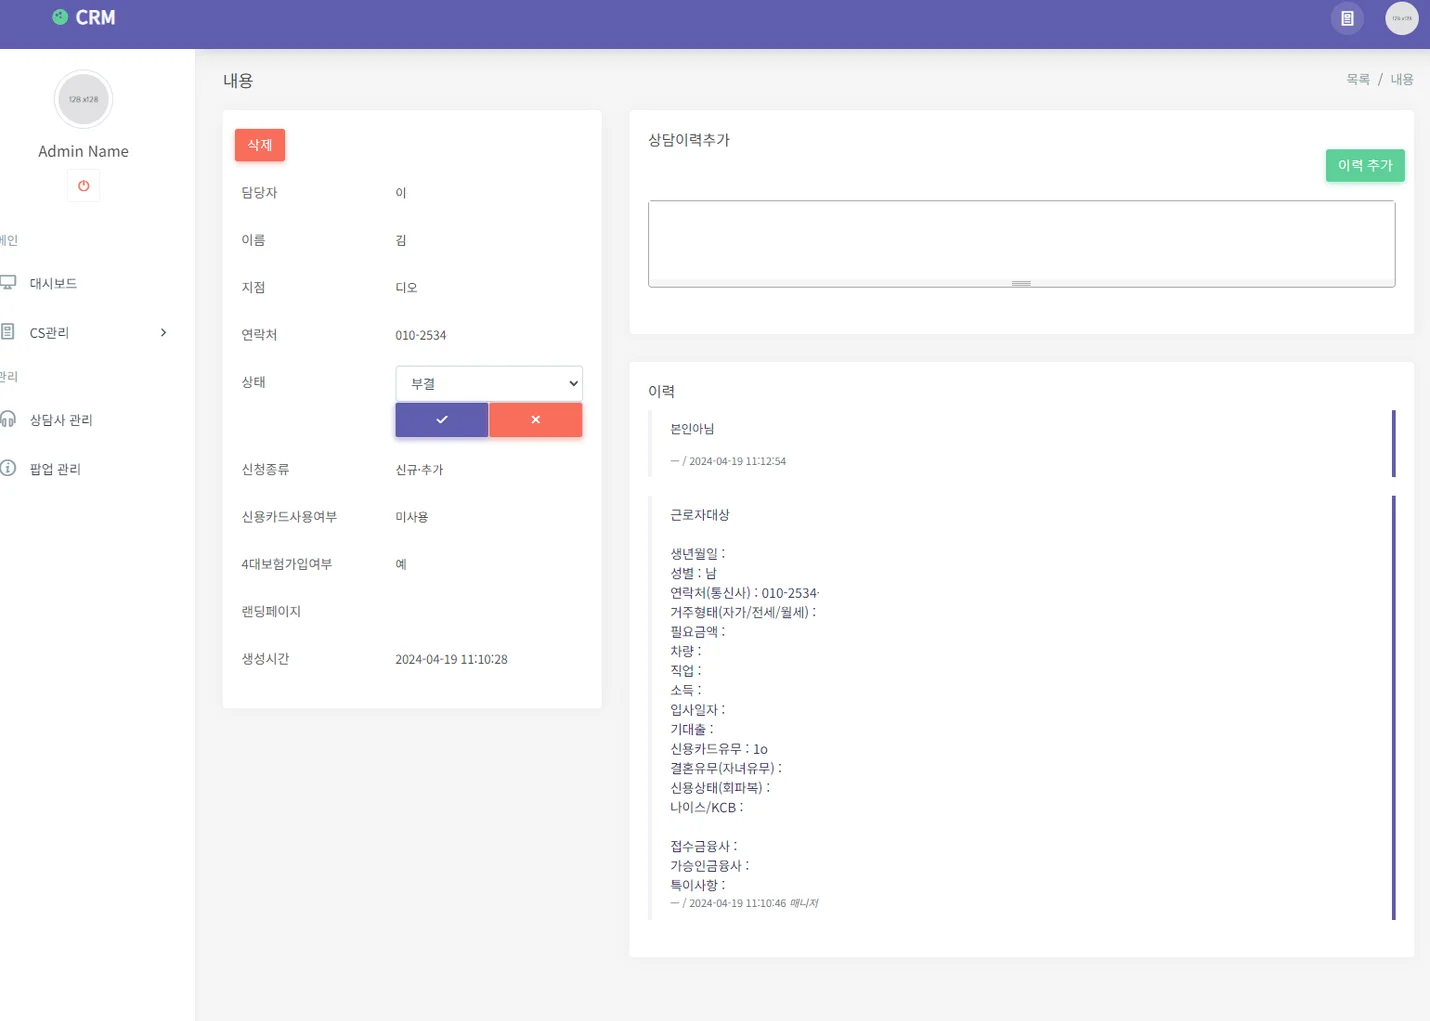Viewport: 1430px width, 1021px height.
Task: Click the 상담사 관리 headset icon
Action: 8,419
